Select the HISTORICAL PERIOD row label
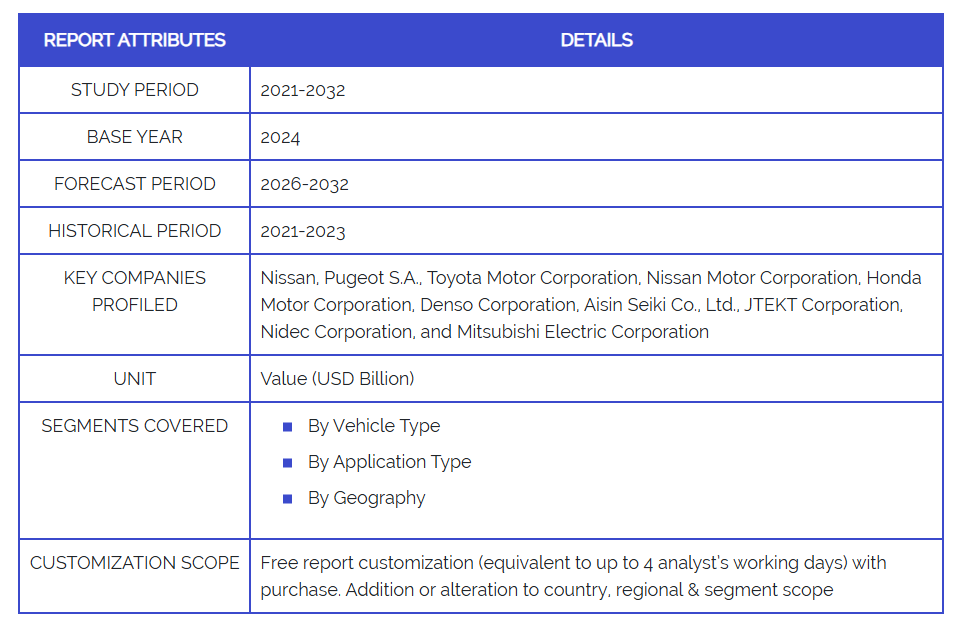 pyautogui.click(x=135, y=231)
